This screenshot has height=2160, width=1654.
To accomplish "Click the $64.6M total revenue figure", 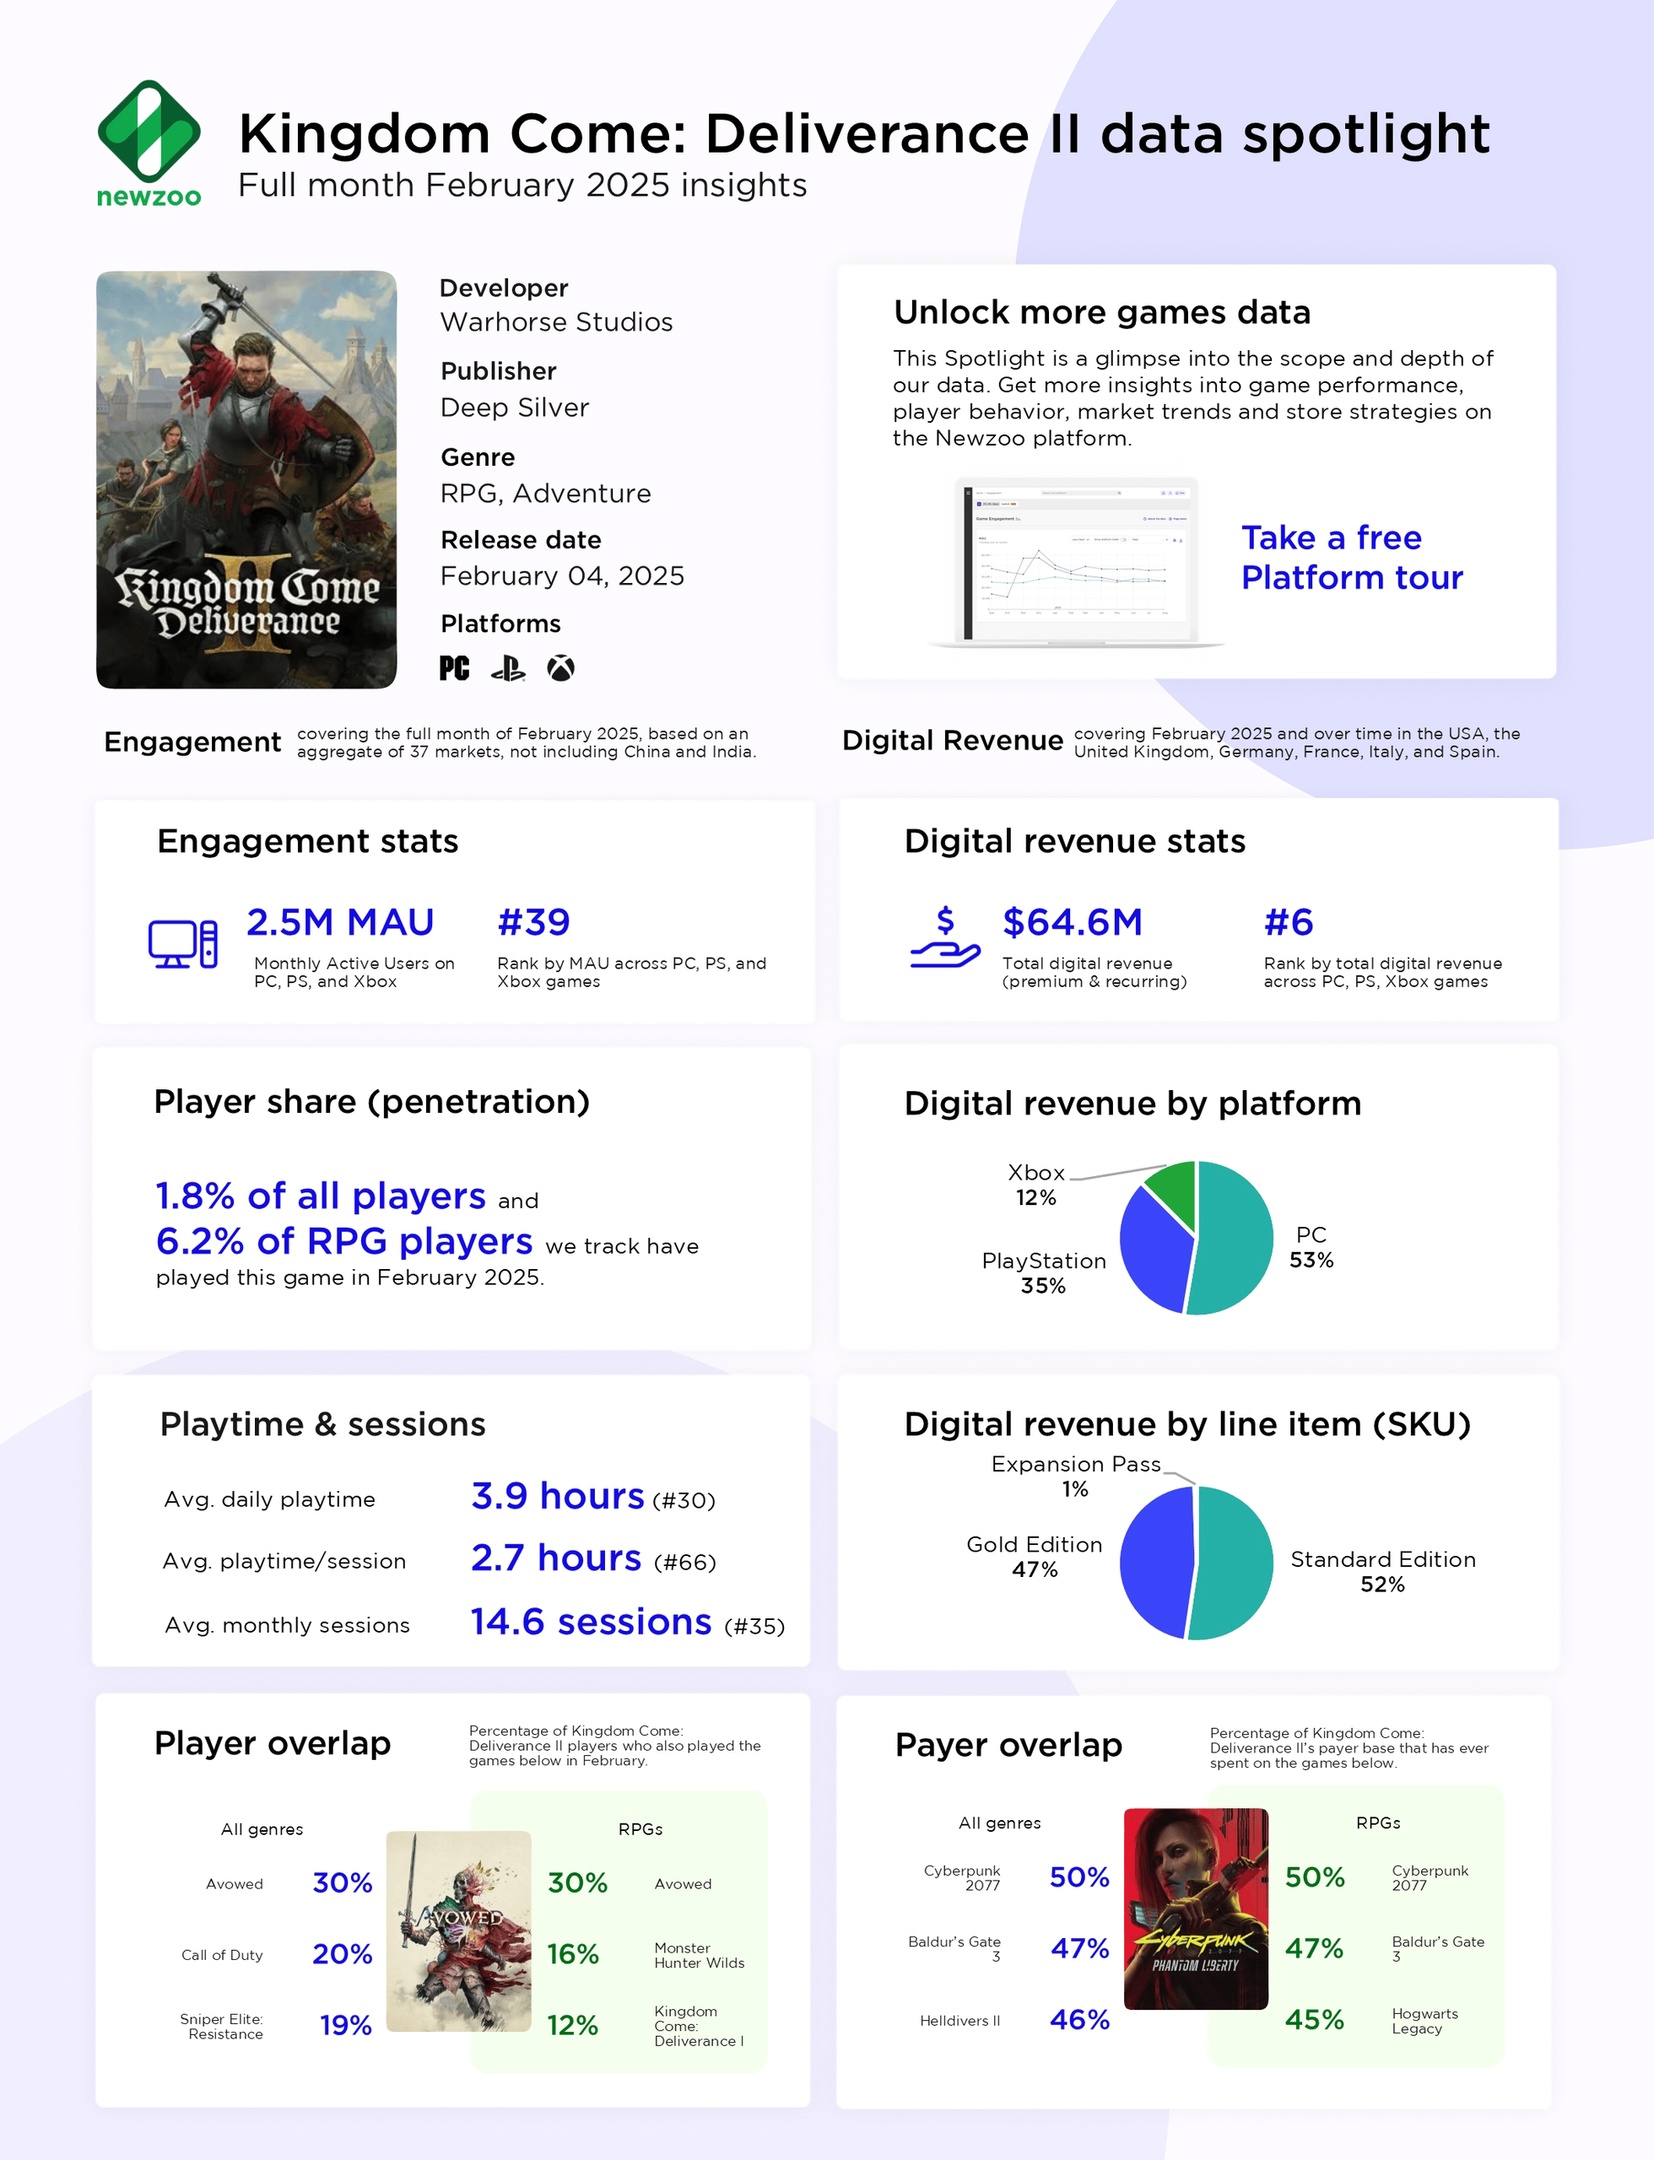I will (x=1072, y=922).
